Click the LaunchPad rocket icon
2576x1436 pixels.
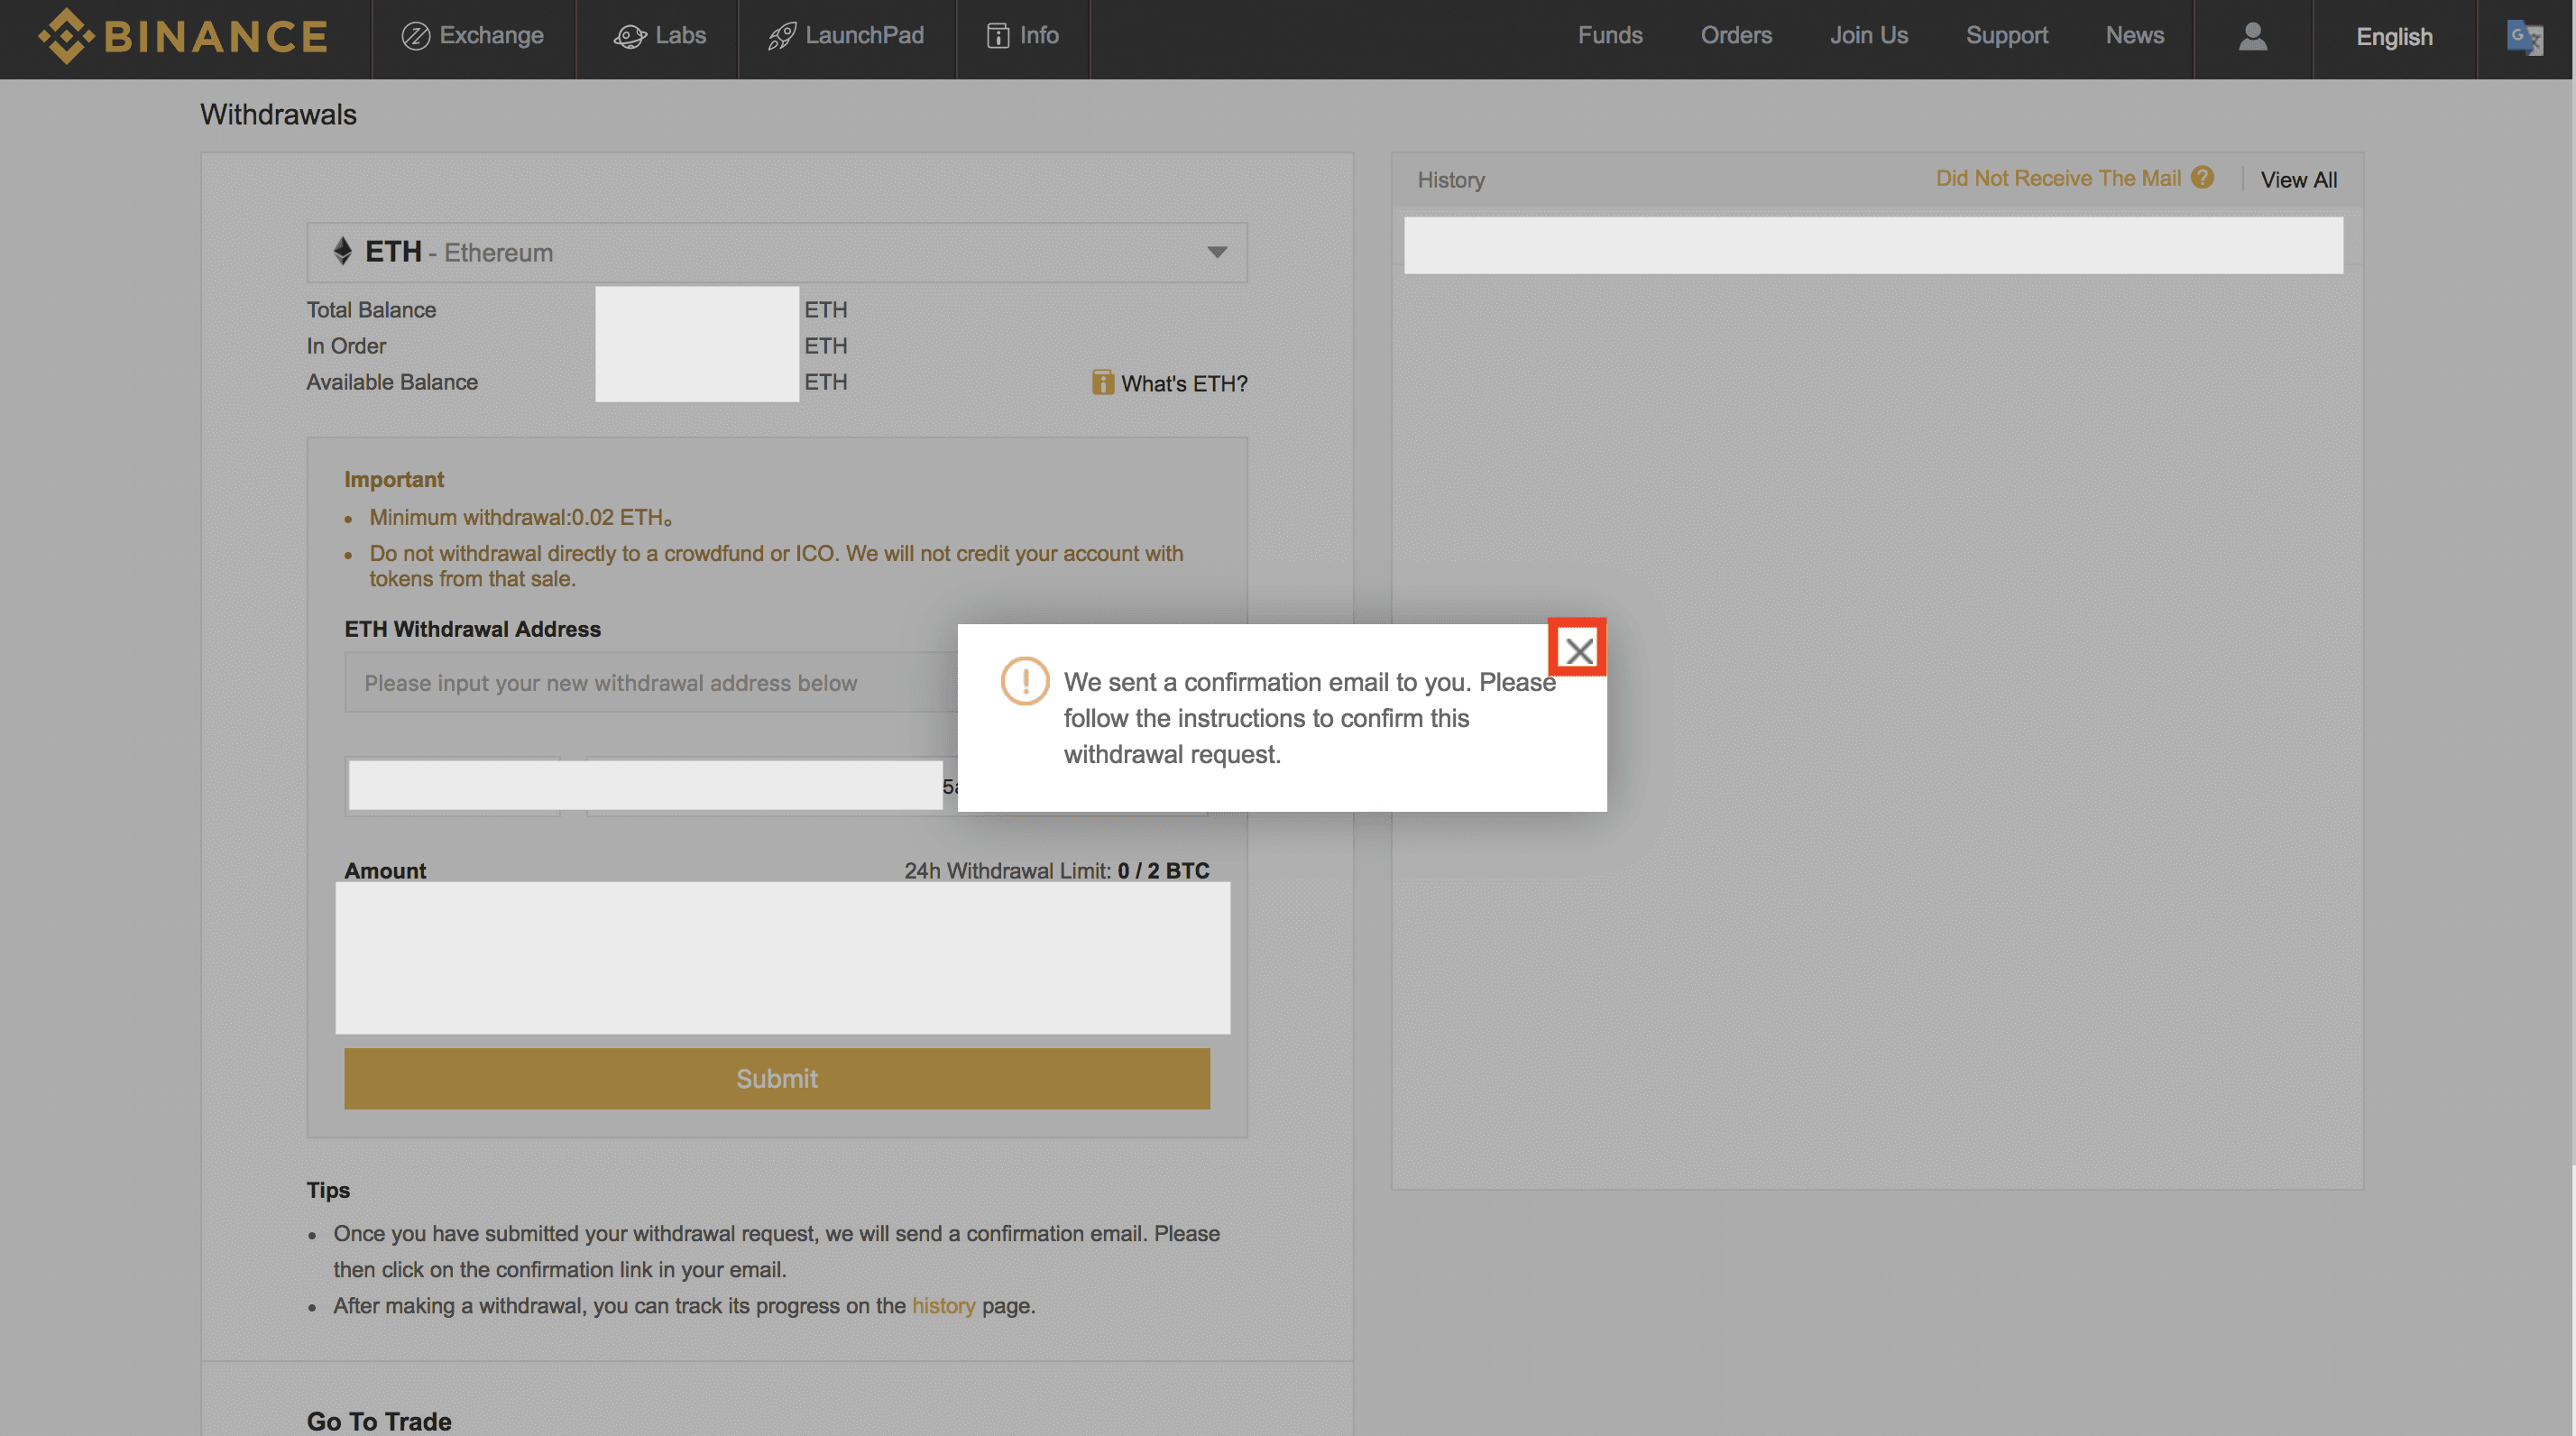(x=781, y=37)
